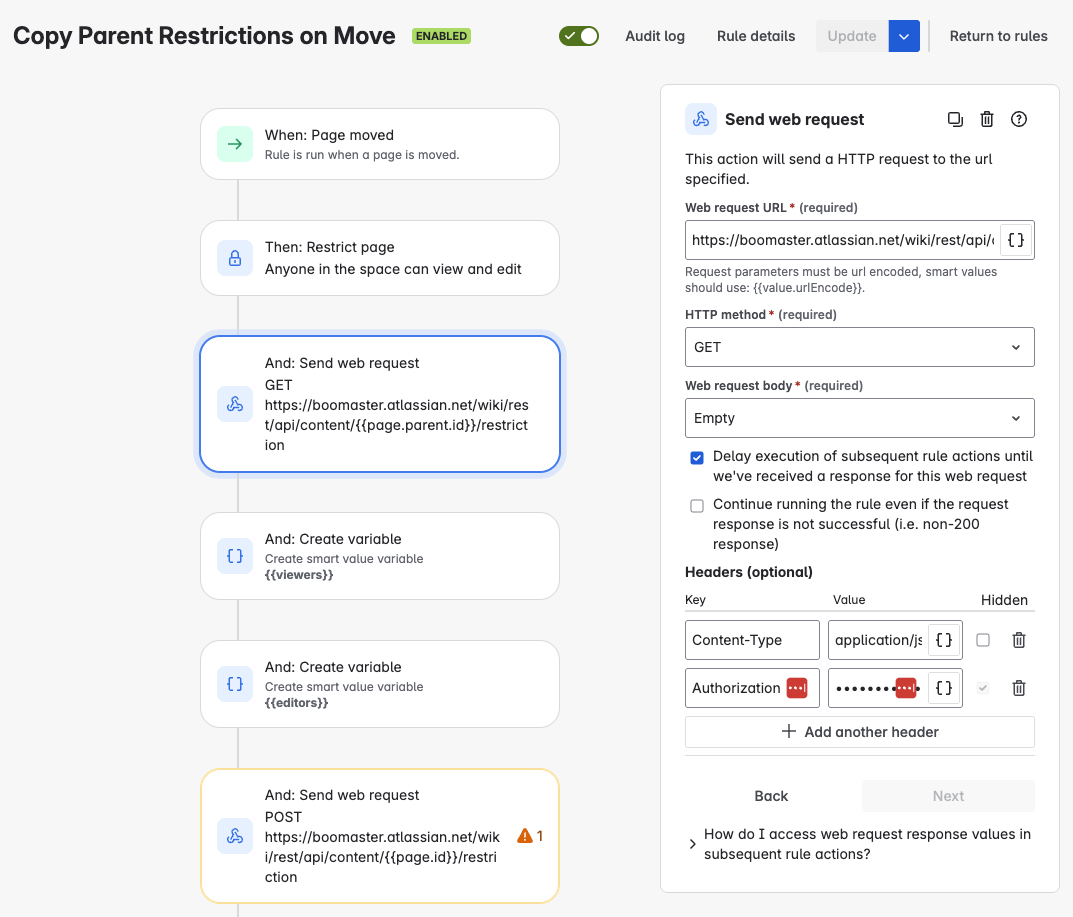Click the Authorization header key field
Viewport: 1073px width, 917px height.
point(752,688)
